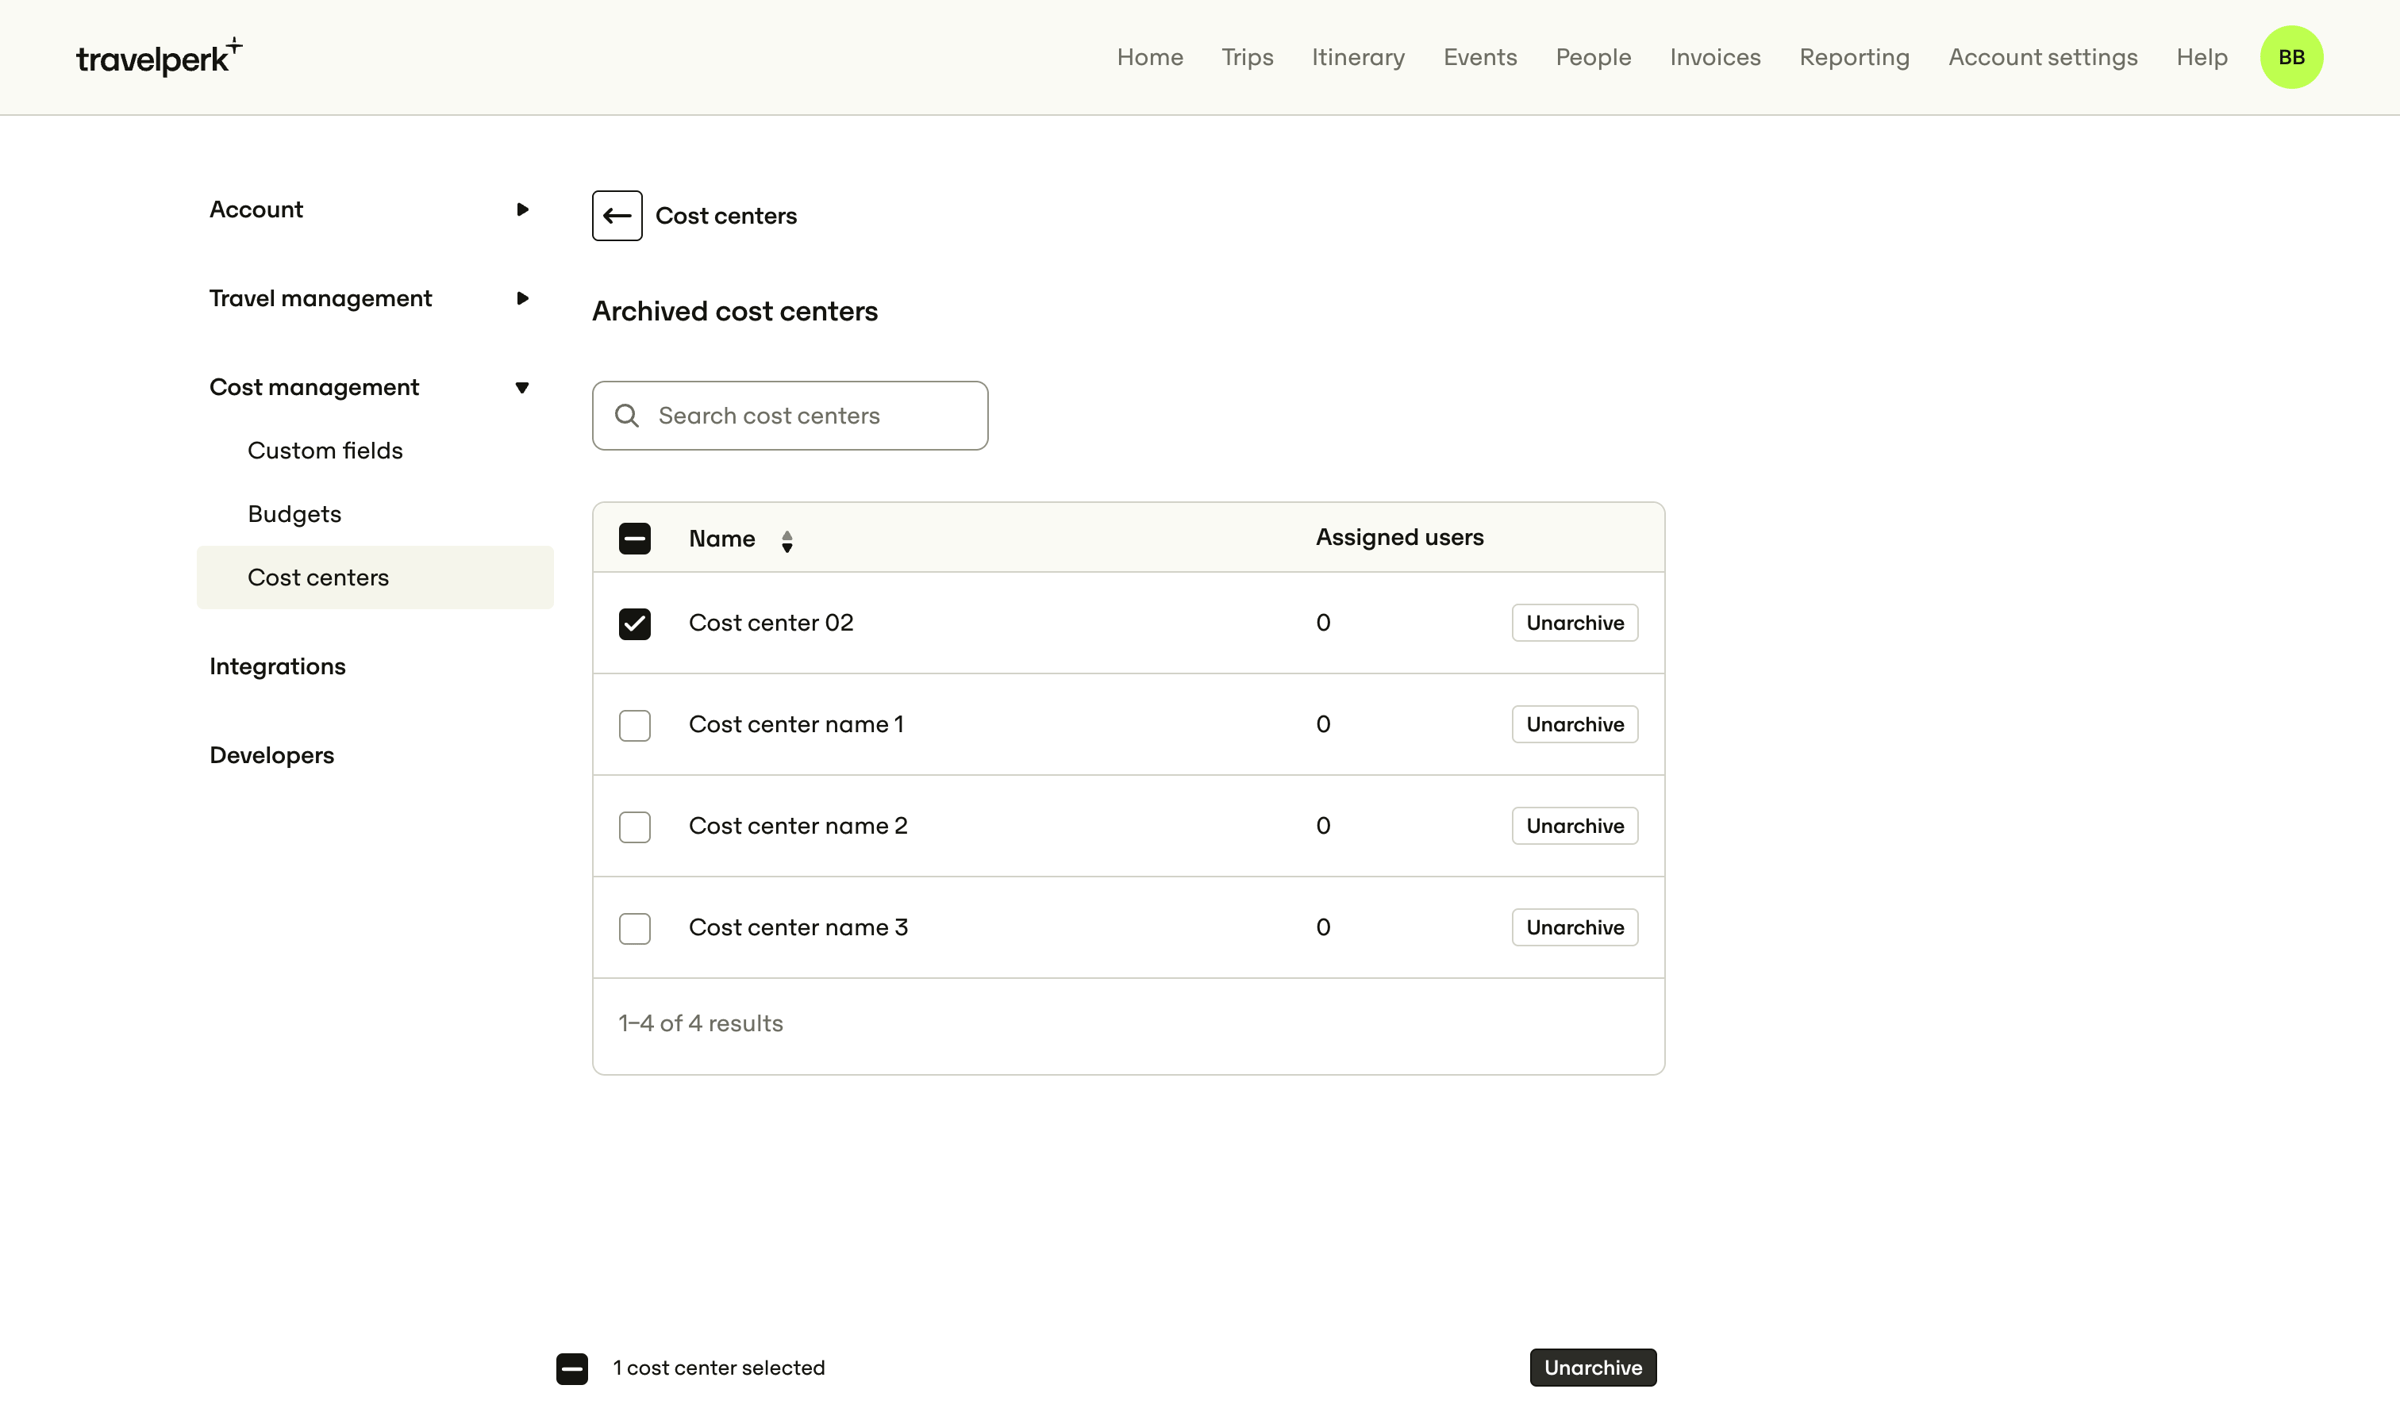Navigate to Events
2400x1412 pixels.
[x=1480, y=57]
